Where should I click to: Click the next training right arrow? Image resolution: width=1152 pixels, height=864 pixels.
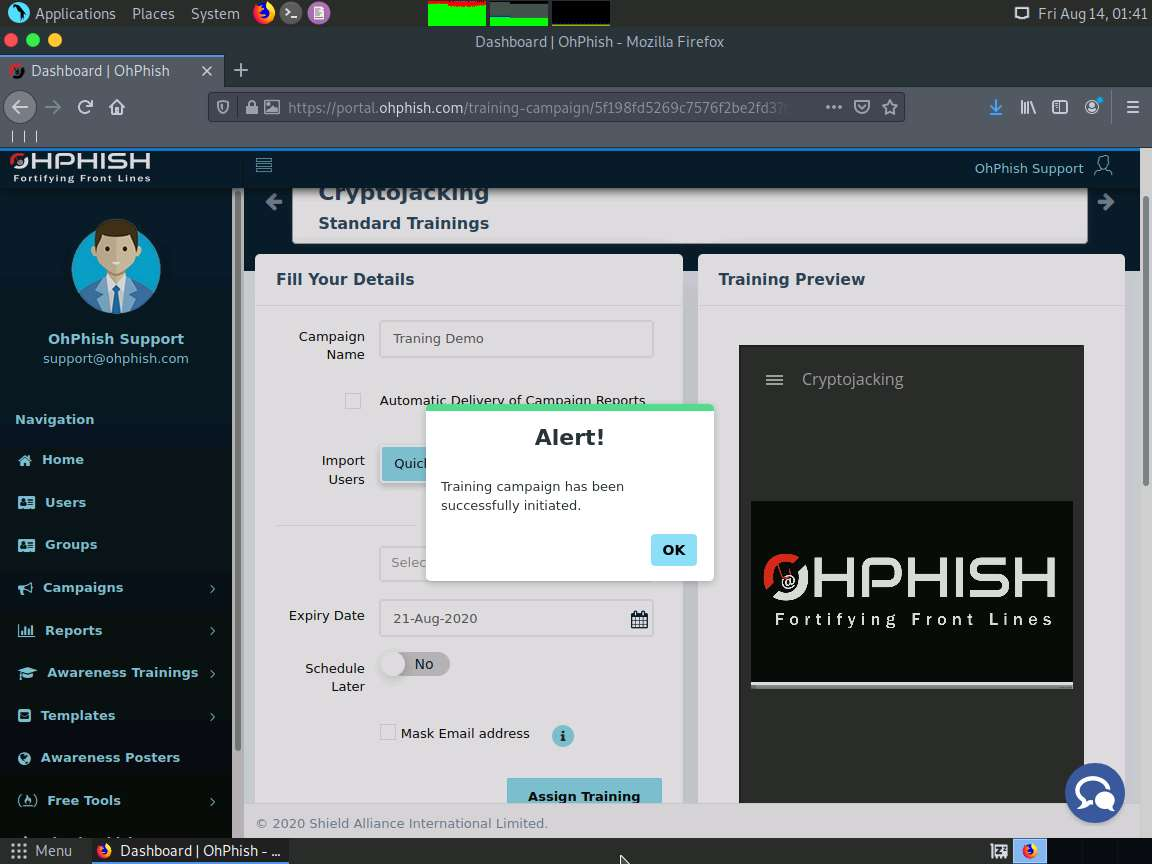[x=1106, y=201]
